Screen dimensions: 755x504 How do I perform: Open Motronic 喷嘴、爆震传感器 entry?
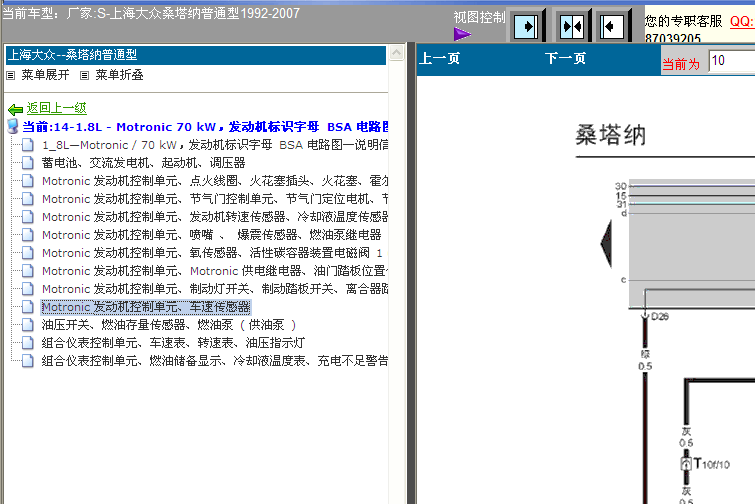(x=211, y=235)
